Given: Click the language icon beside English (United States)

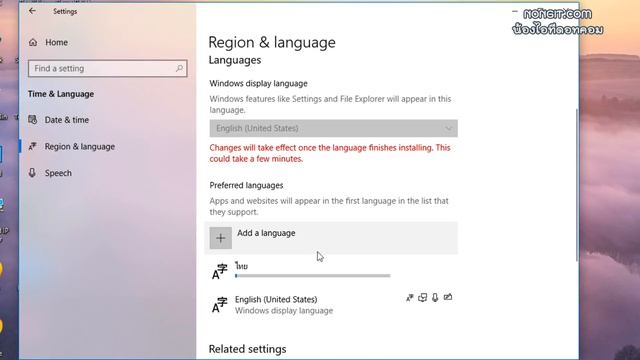Looking at the screenshot, I should point(220,305).
